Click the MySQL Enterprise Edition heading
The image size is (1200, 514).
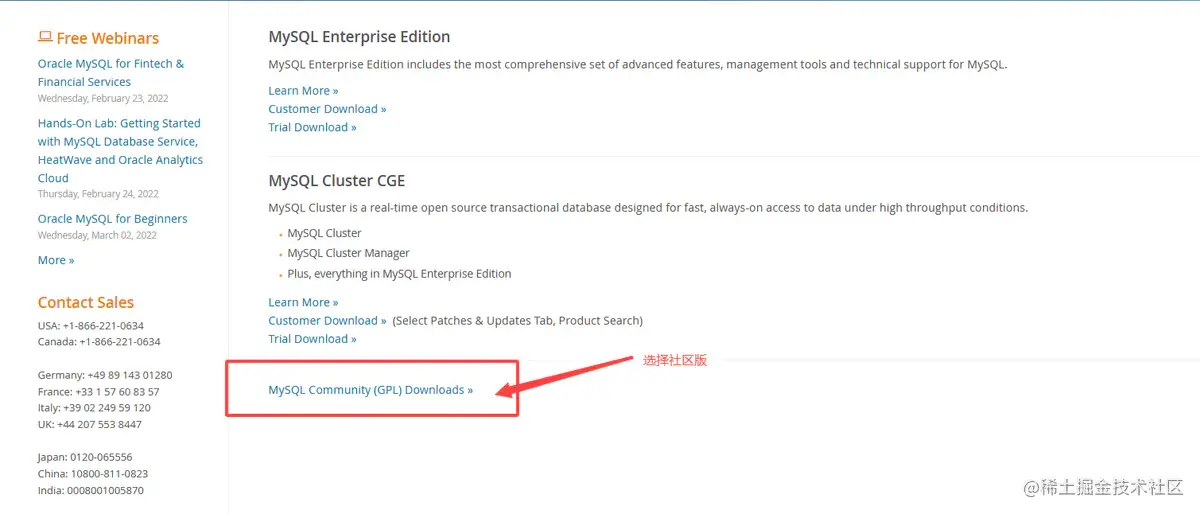pos(359,37)
